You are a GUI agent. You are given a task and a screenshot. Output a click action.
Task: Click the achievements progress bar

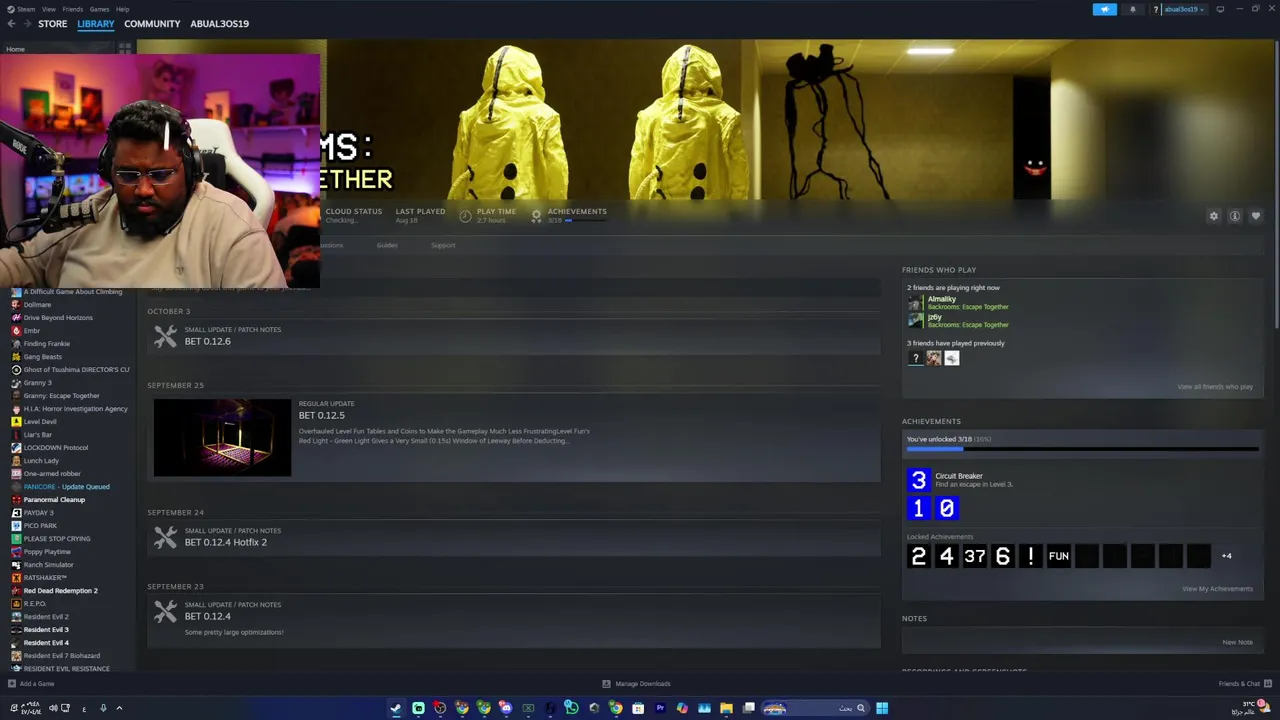[1082, 449]
